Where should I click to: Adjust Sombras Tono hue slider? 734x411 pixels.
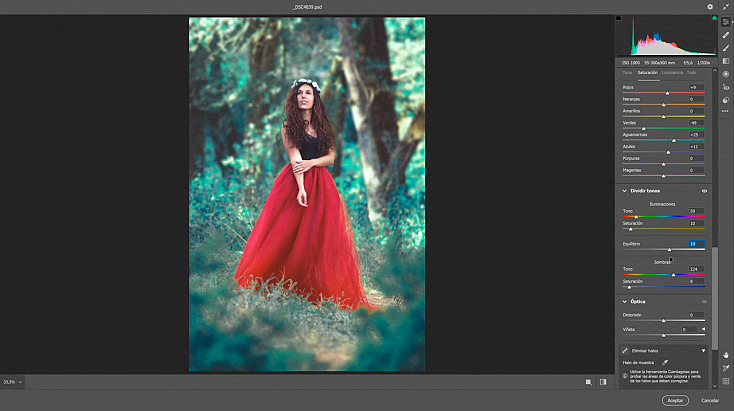(673, 275)
